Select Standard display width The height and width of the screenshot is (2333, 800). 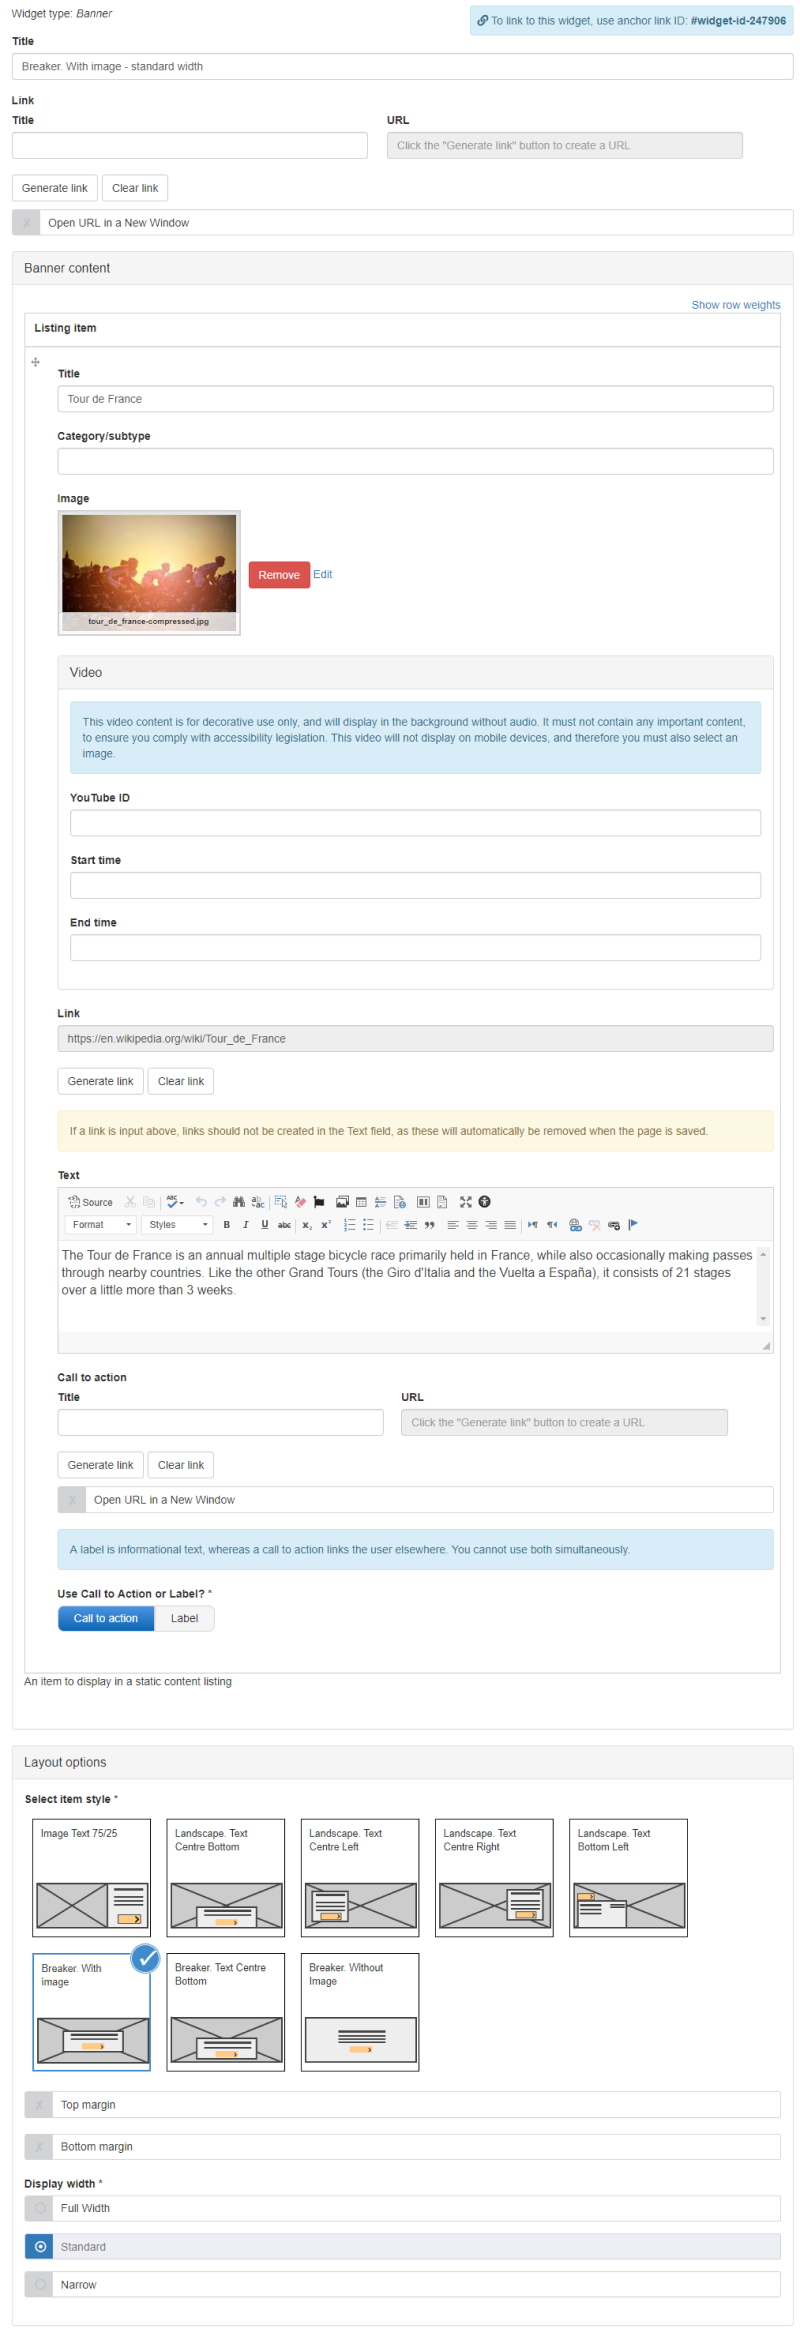pyautogui.click(x=402, y=2247)
